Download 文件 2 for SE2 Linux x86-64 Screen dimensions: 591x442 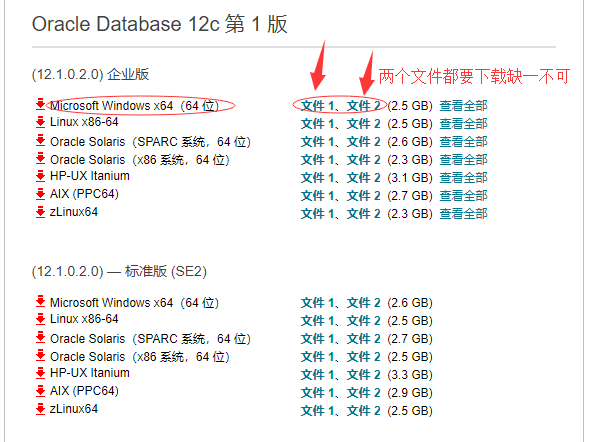coord(363,321)
